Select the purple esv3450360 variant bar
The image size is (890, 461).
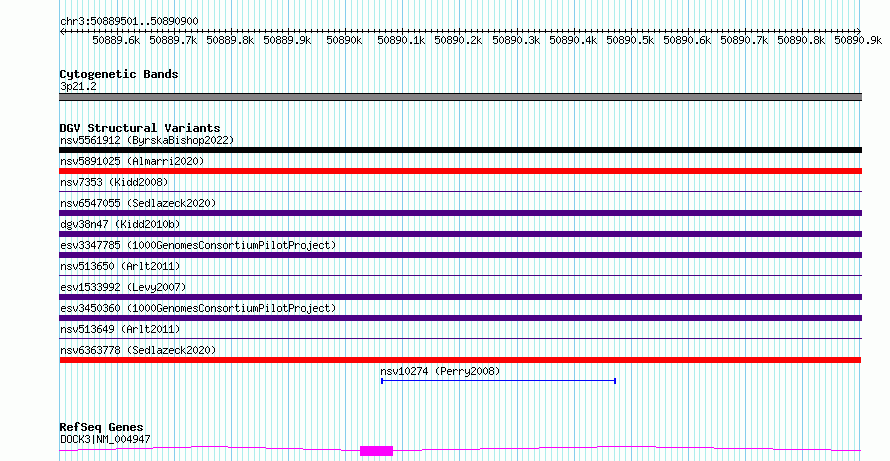coord(460,318)
